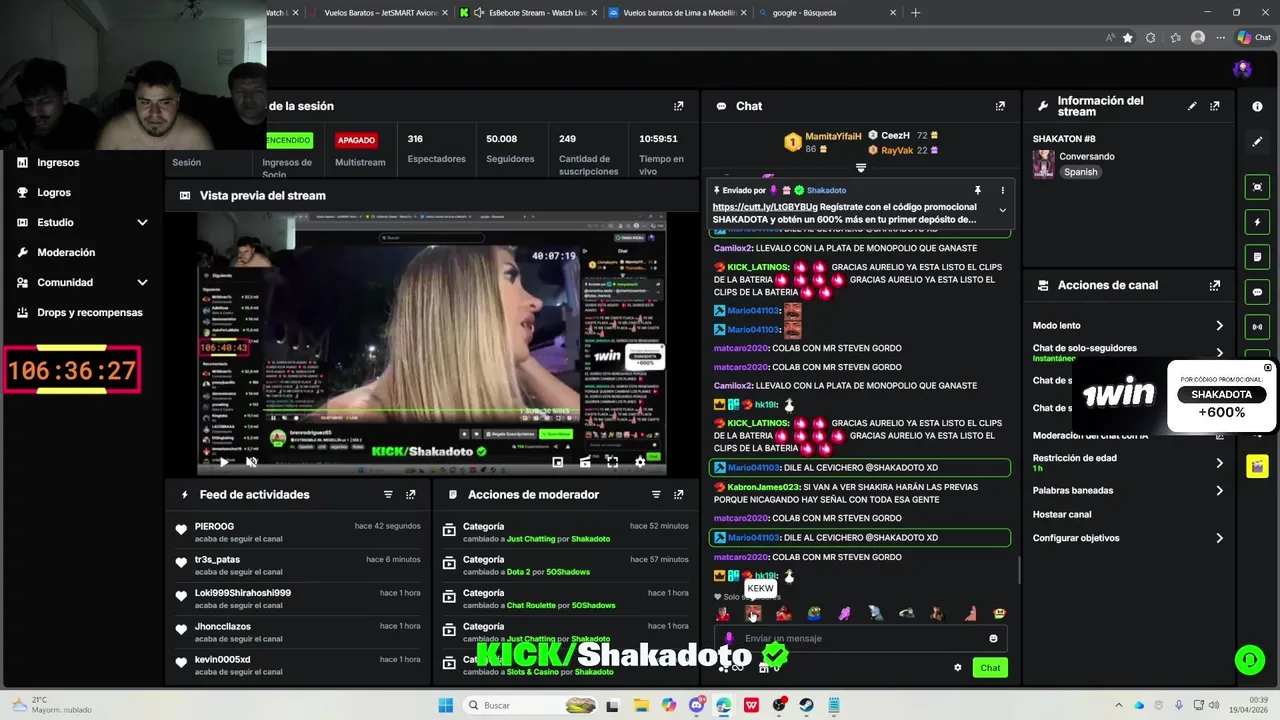Pop out the Acciones de canal panel

coord(1215,285)
